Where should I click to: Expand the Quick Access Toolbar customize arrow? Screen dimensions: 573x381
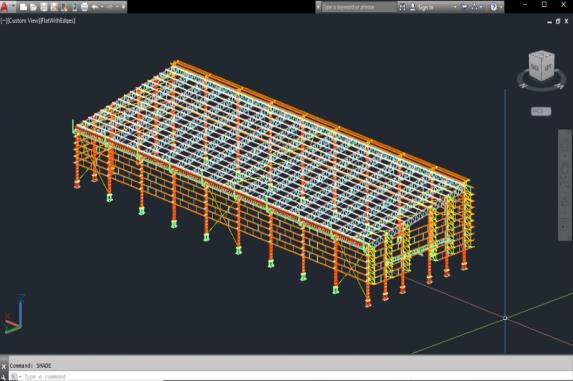tap(123, 7)
